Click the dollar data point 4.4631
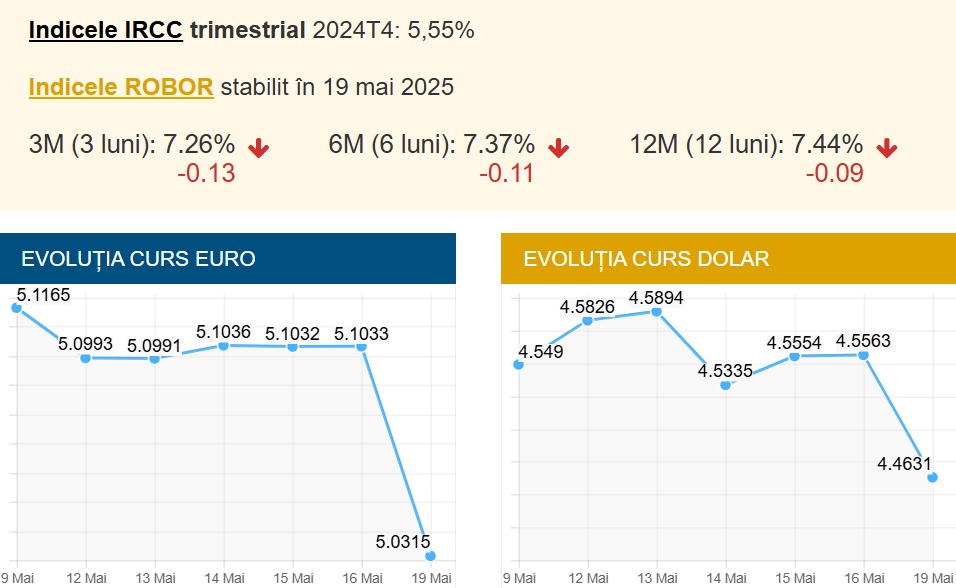Image resolution: width=956 pixels, height=588 pixels. [932, 478]
